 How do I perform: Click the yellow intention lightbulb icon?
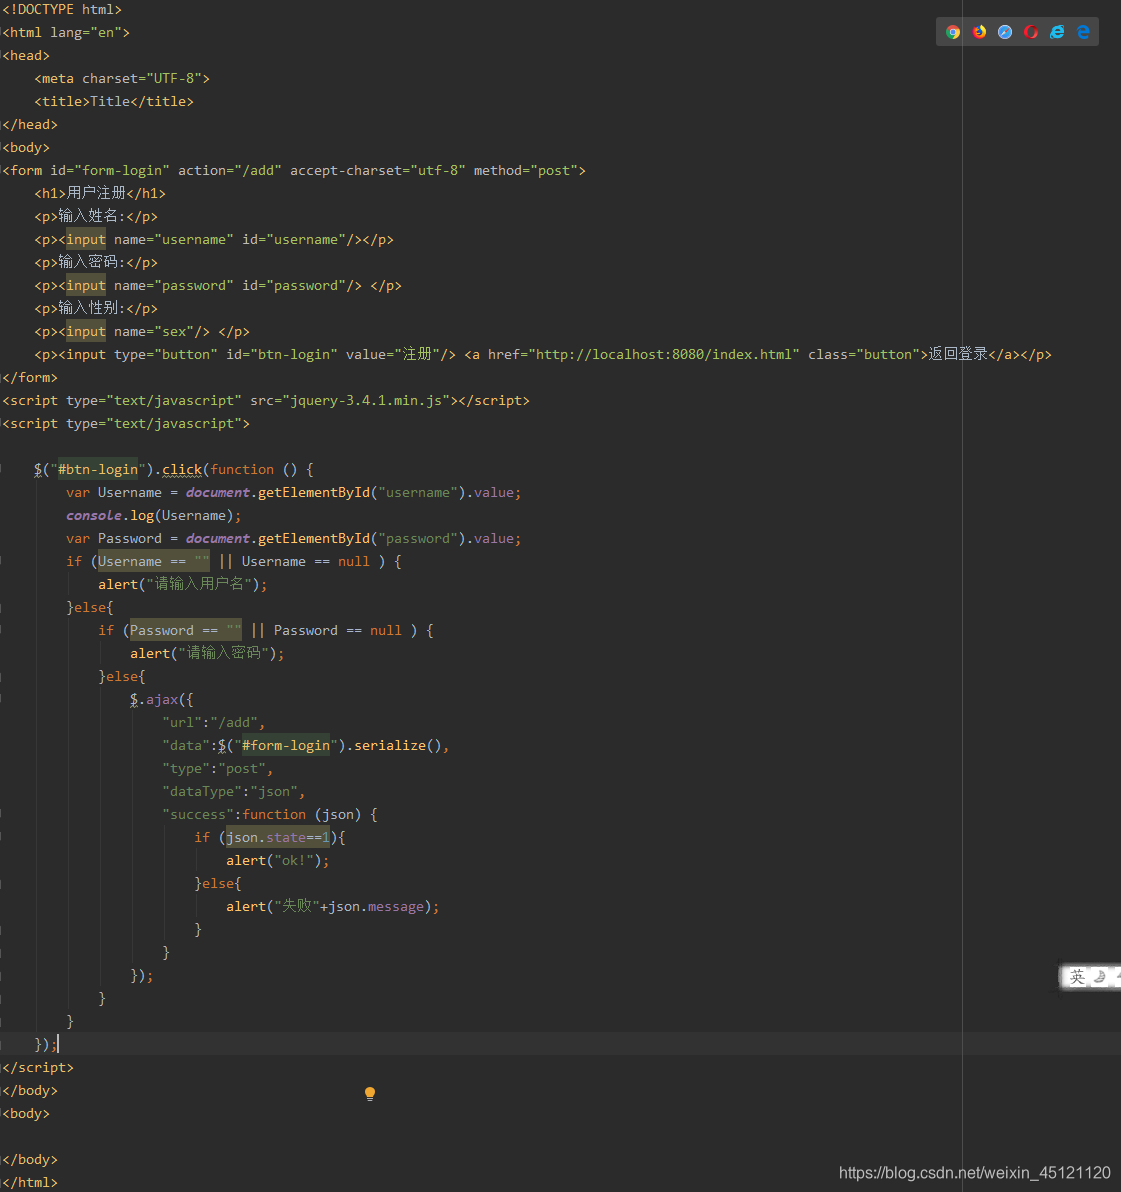pos(369,1093)
